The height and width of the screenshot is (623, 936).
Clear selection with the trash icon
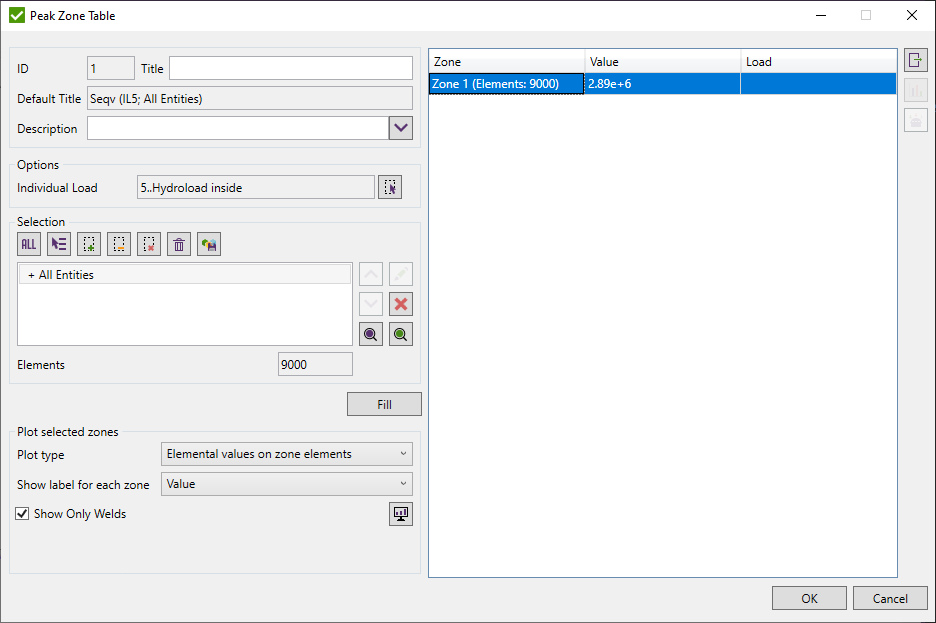pyautogui.click(x=178, y=243)
